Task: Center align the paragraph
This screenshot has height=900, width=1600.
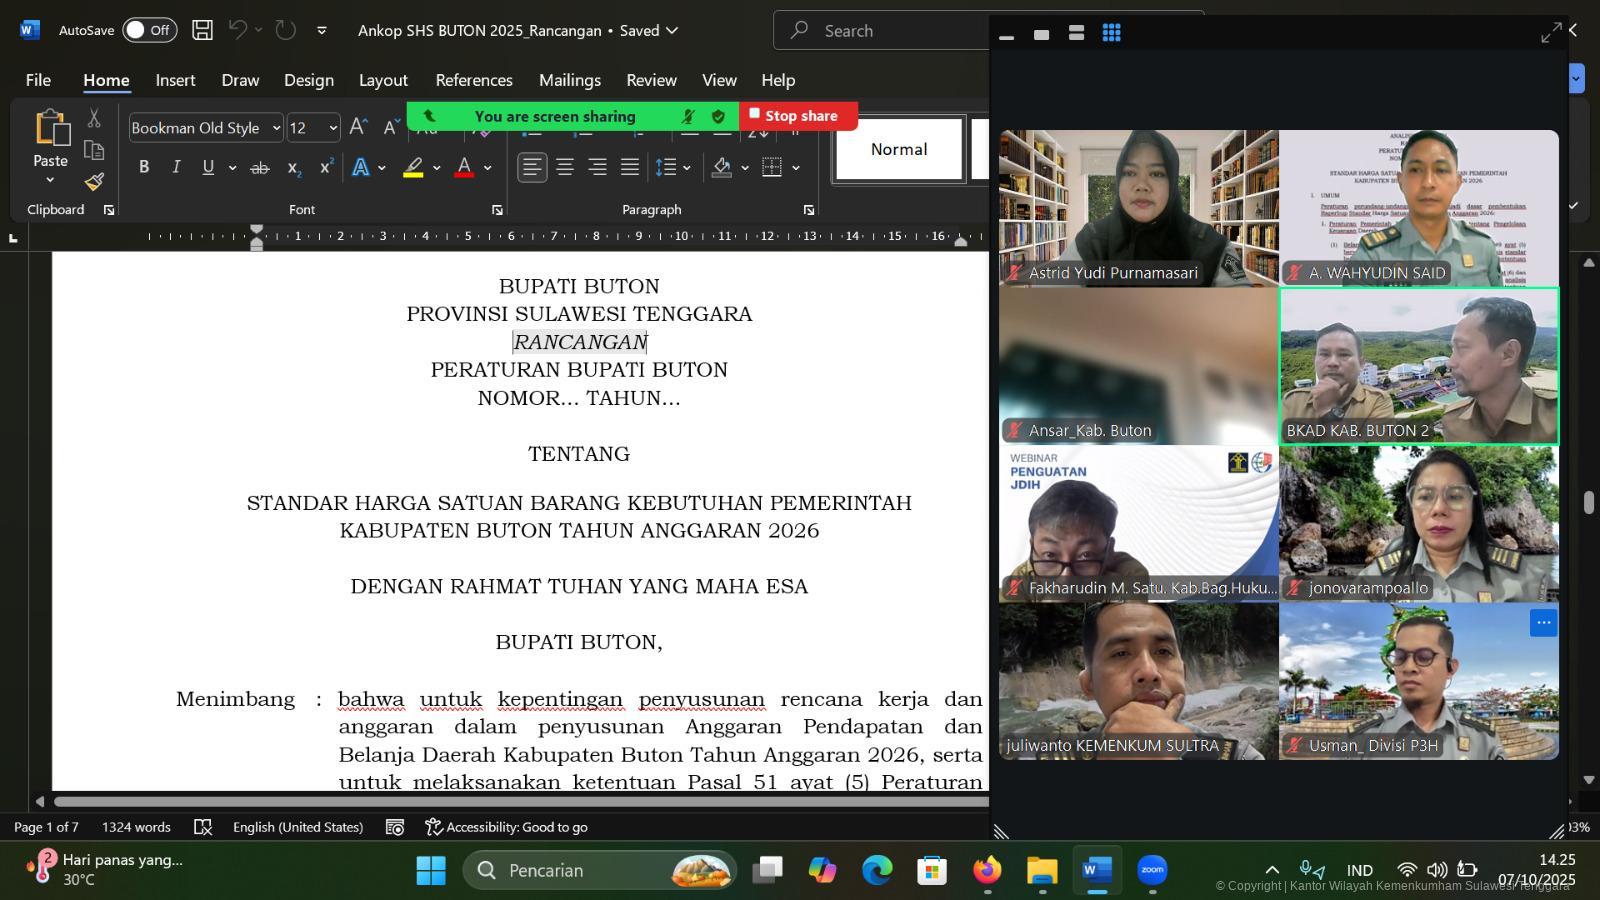Action: coord(565,167)
